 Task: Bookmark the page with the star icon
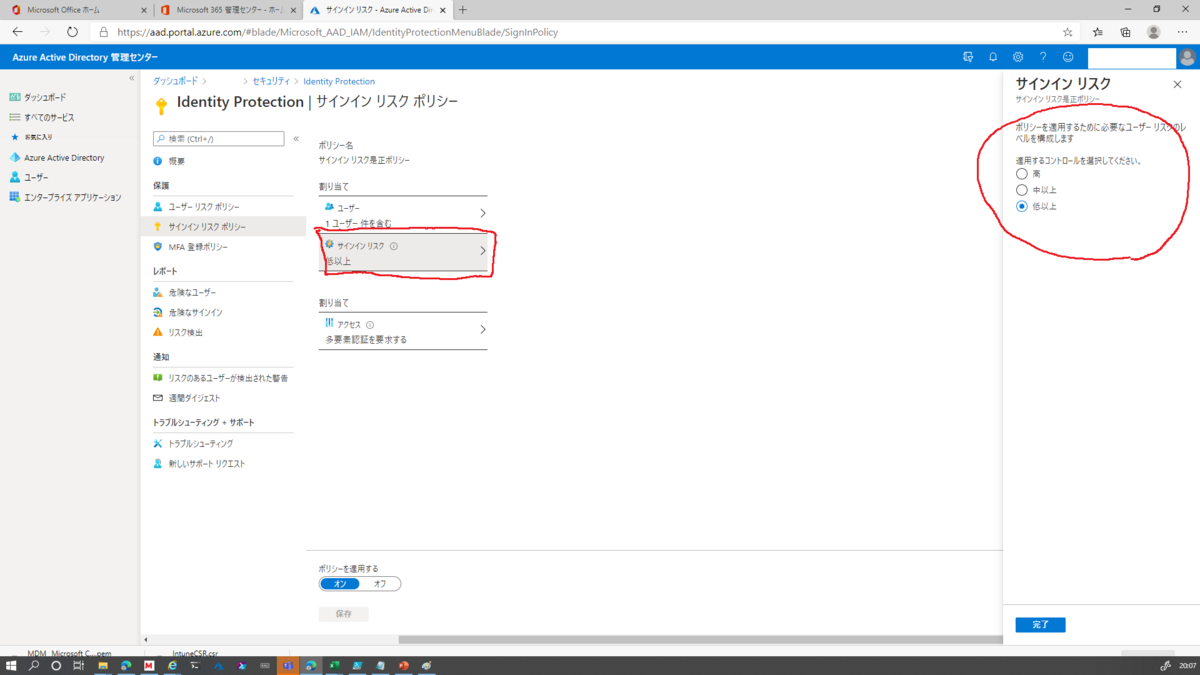[1068, 32]
